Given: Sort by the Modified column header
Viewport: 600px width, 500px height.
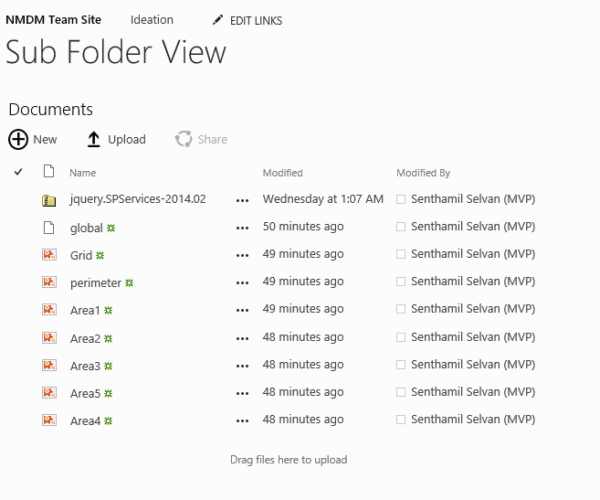Looking at the screenshot, I should [x=282, y=173].
